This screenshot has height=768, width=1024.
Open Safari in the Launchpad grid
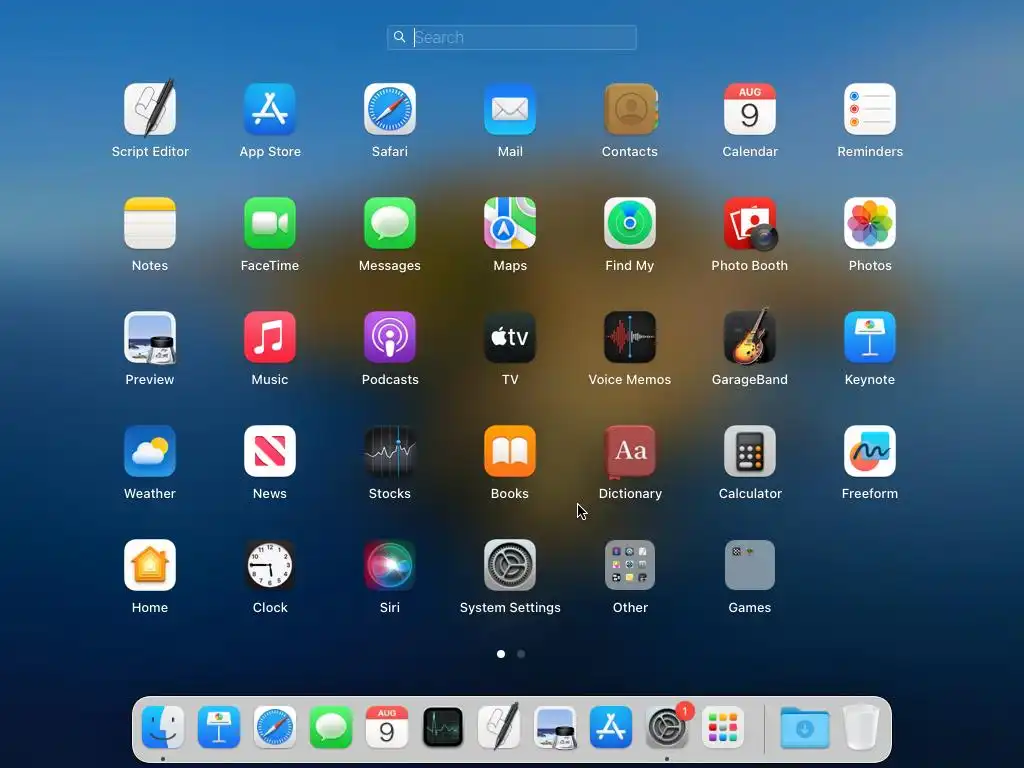click(390, 108)
